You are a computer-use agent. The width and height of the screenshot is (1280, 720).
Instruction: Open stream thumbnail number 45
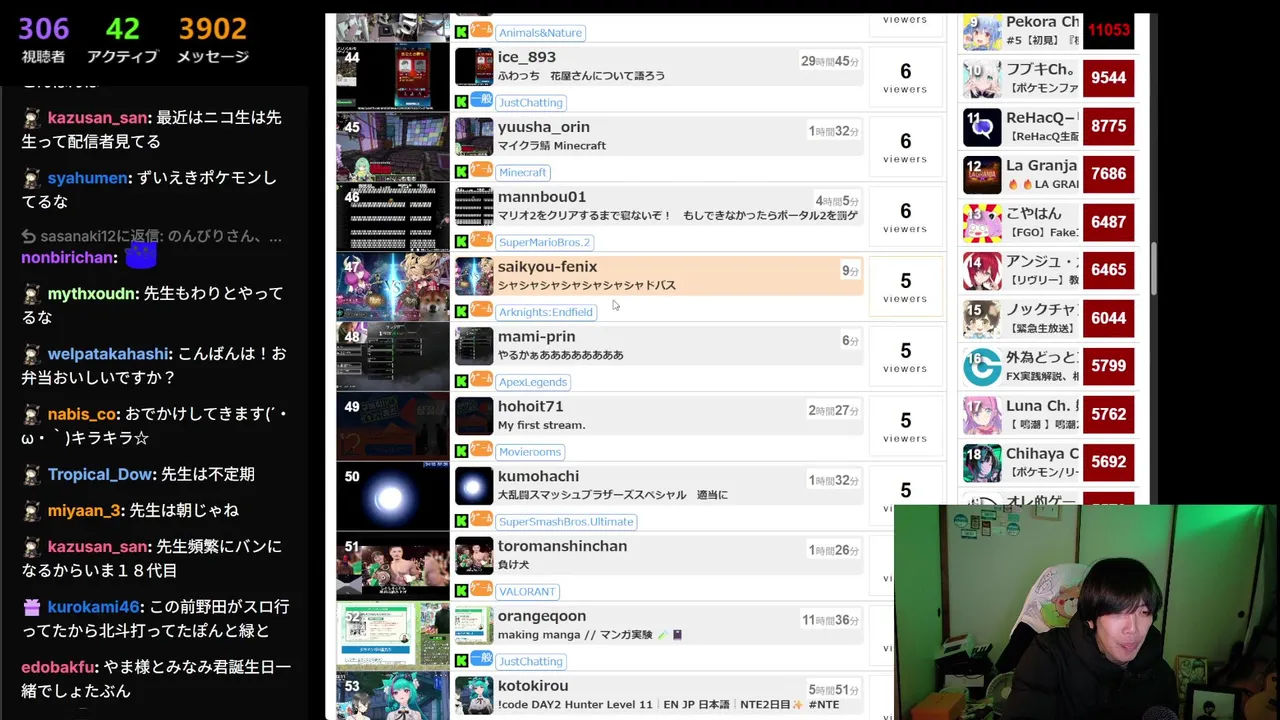(393, 147)
